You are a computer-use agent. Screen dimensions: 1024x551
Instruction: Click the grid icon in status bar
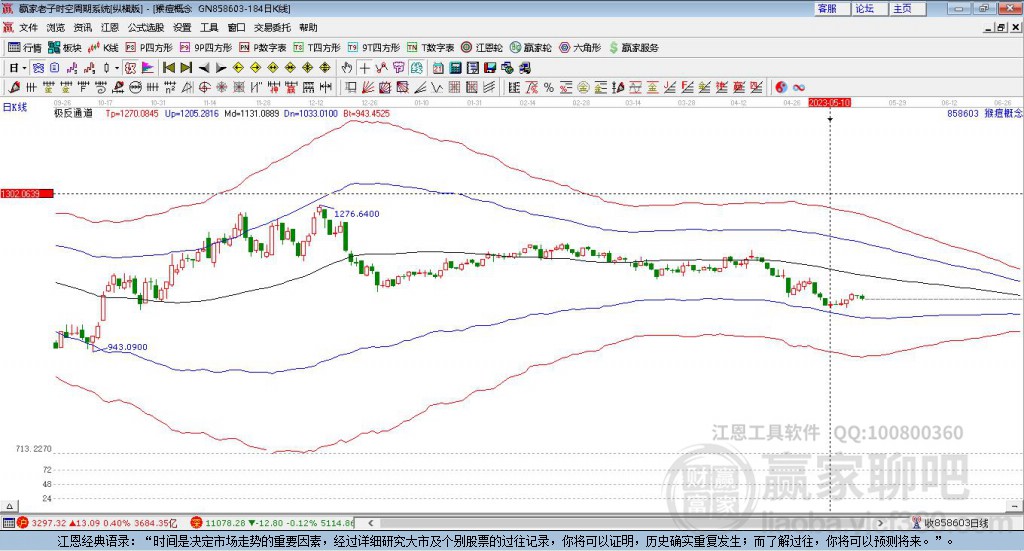point(8,523)
